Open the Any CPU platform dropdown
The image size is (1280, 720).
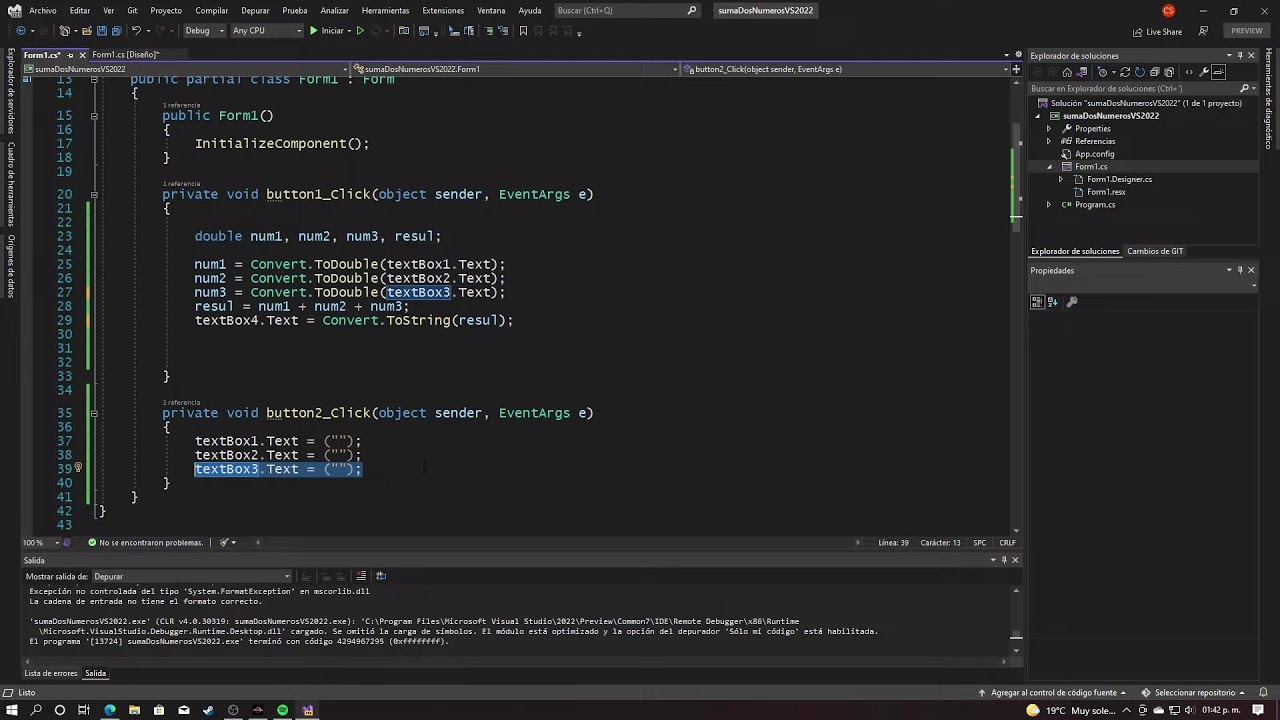[266, 31]
